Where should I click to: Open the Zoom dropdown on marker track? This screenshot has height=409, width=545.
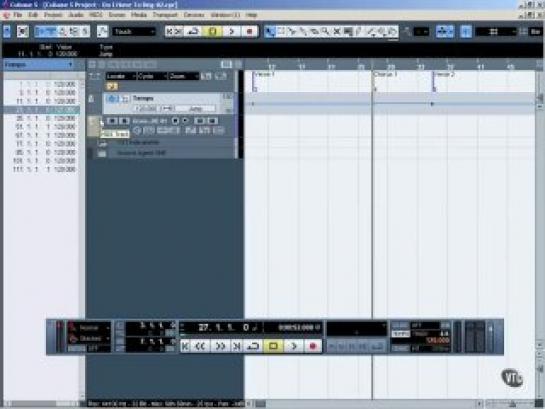point(184,76)
